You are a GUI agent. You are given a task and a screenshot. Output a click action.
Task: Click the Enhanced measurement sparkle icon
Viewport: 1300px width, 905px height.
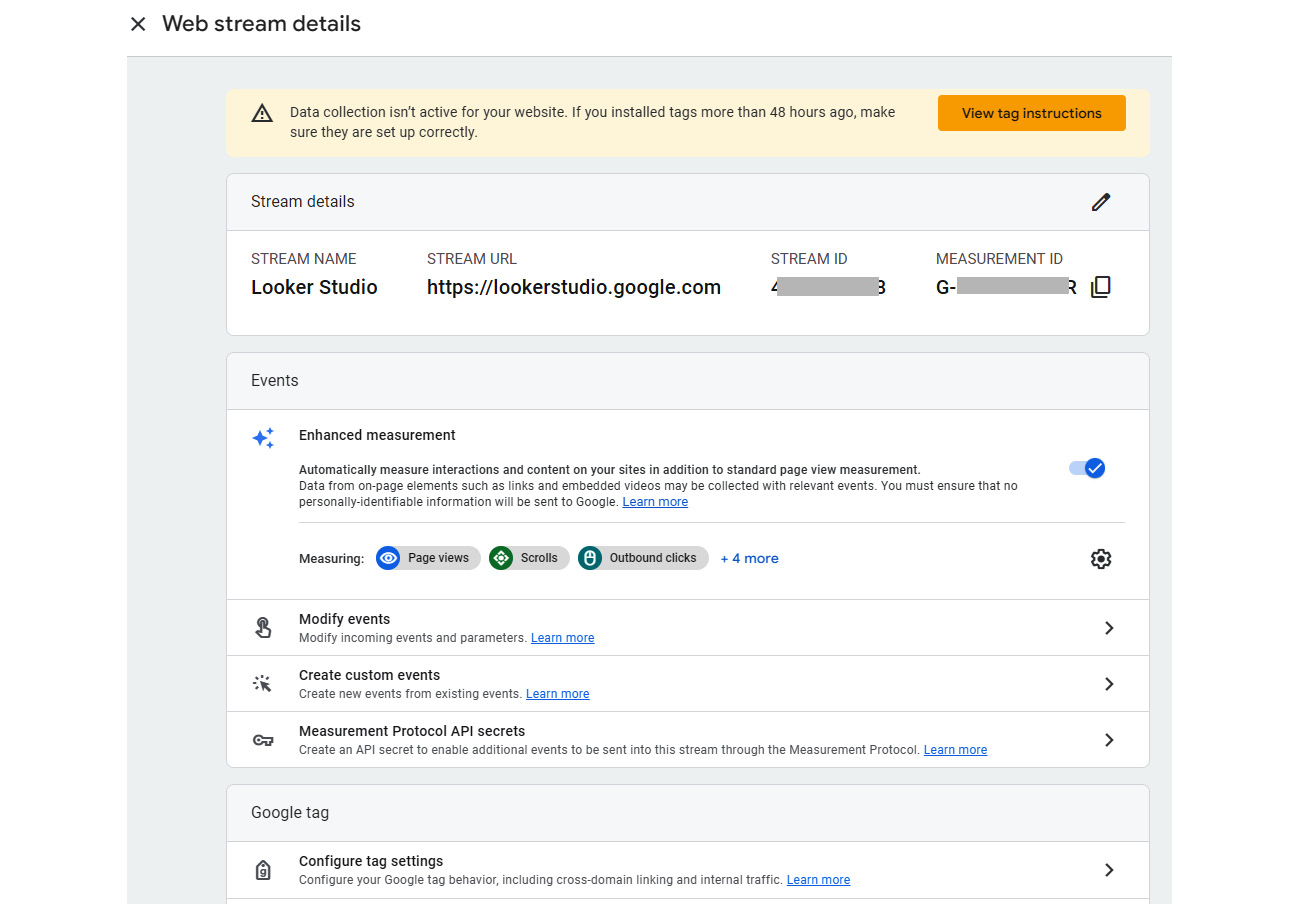[263, 438]
